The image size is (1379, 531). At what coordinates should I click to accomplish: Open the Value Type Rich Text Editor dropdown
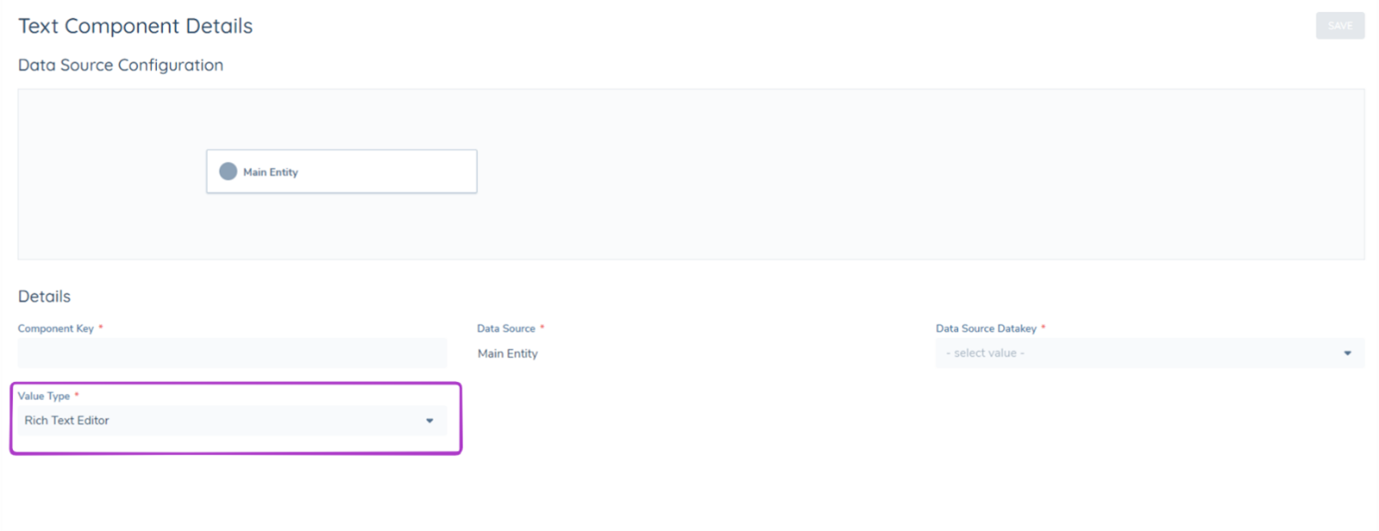220,421
